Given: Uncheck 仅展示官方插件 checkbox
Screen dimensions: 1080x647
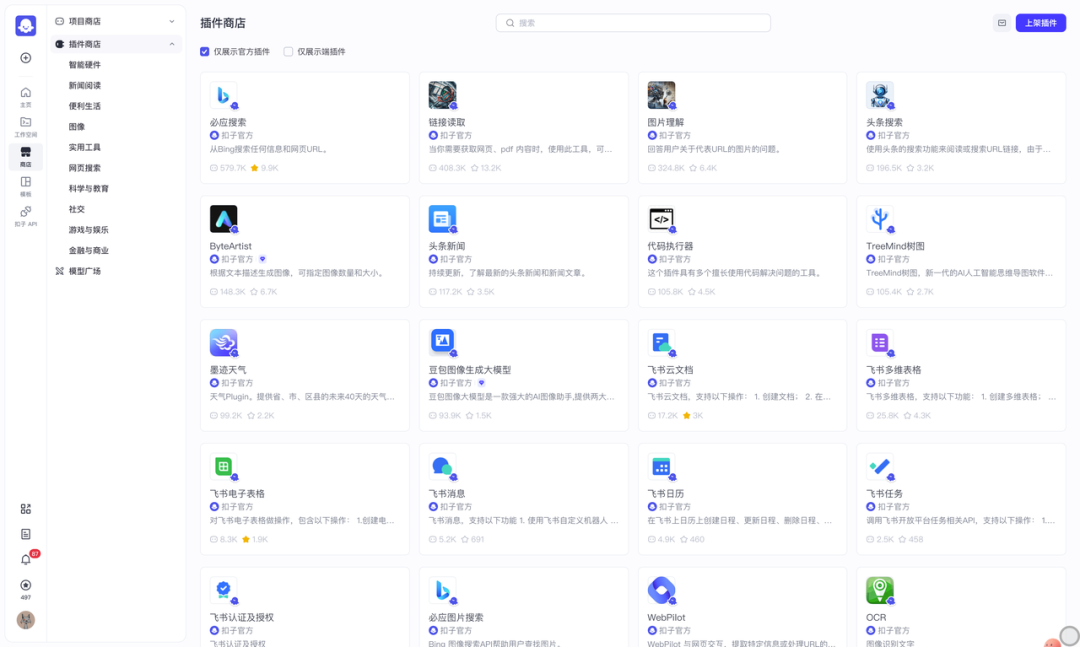Looking at the screenshot, I should click(205, 52).
